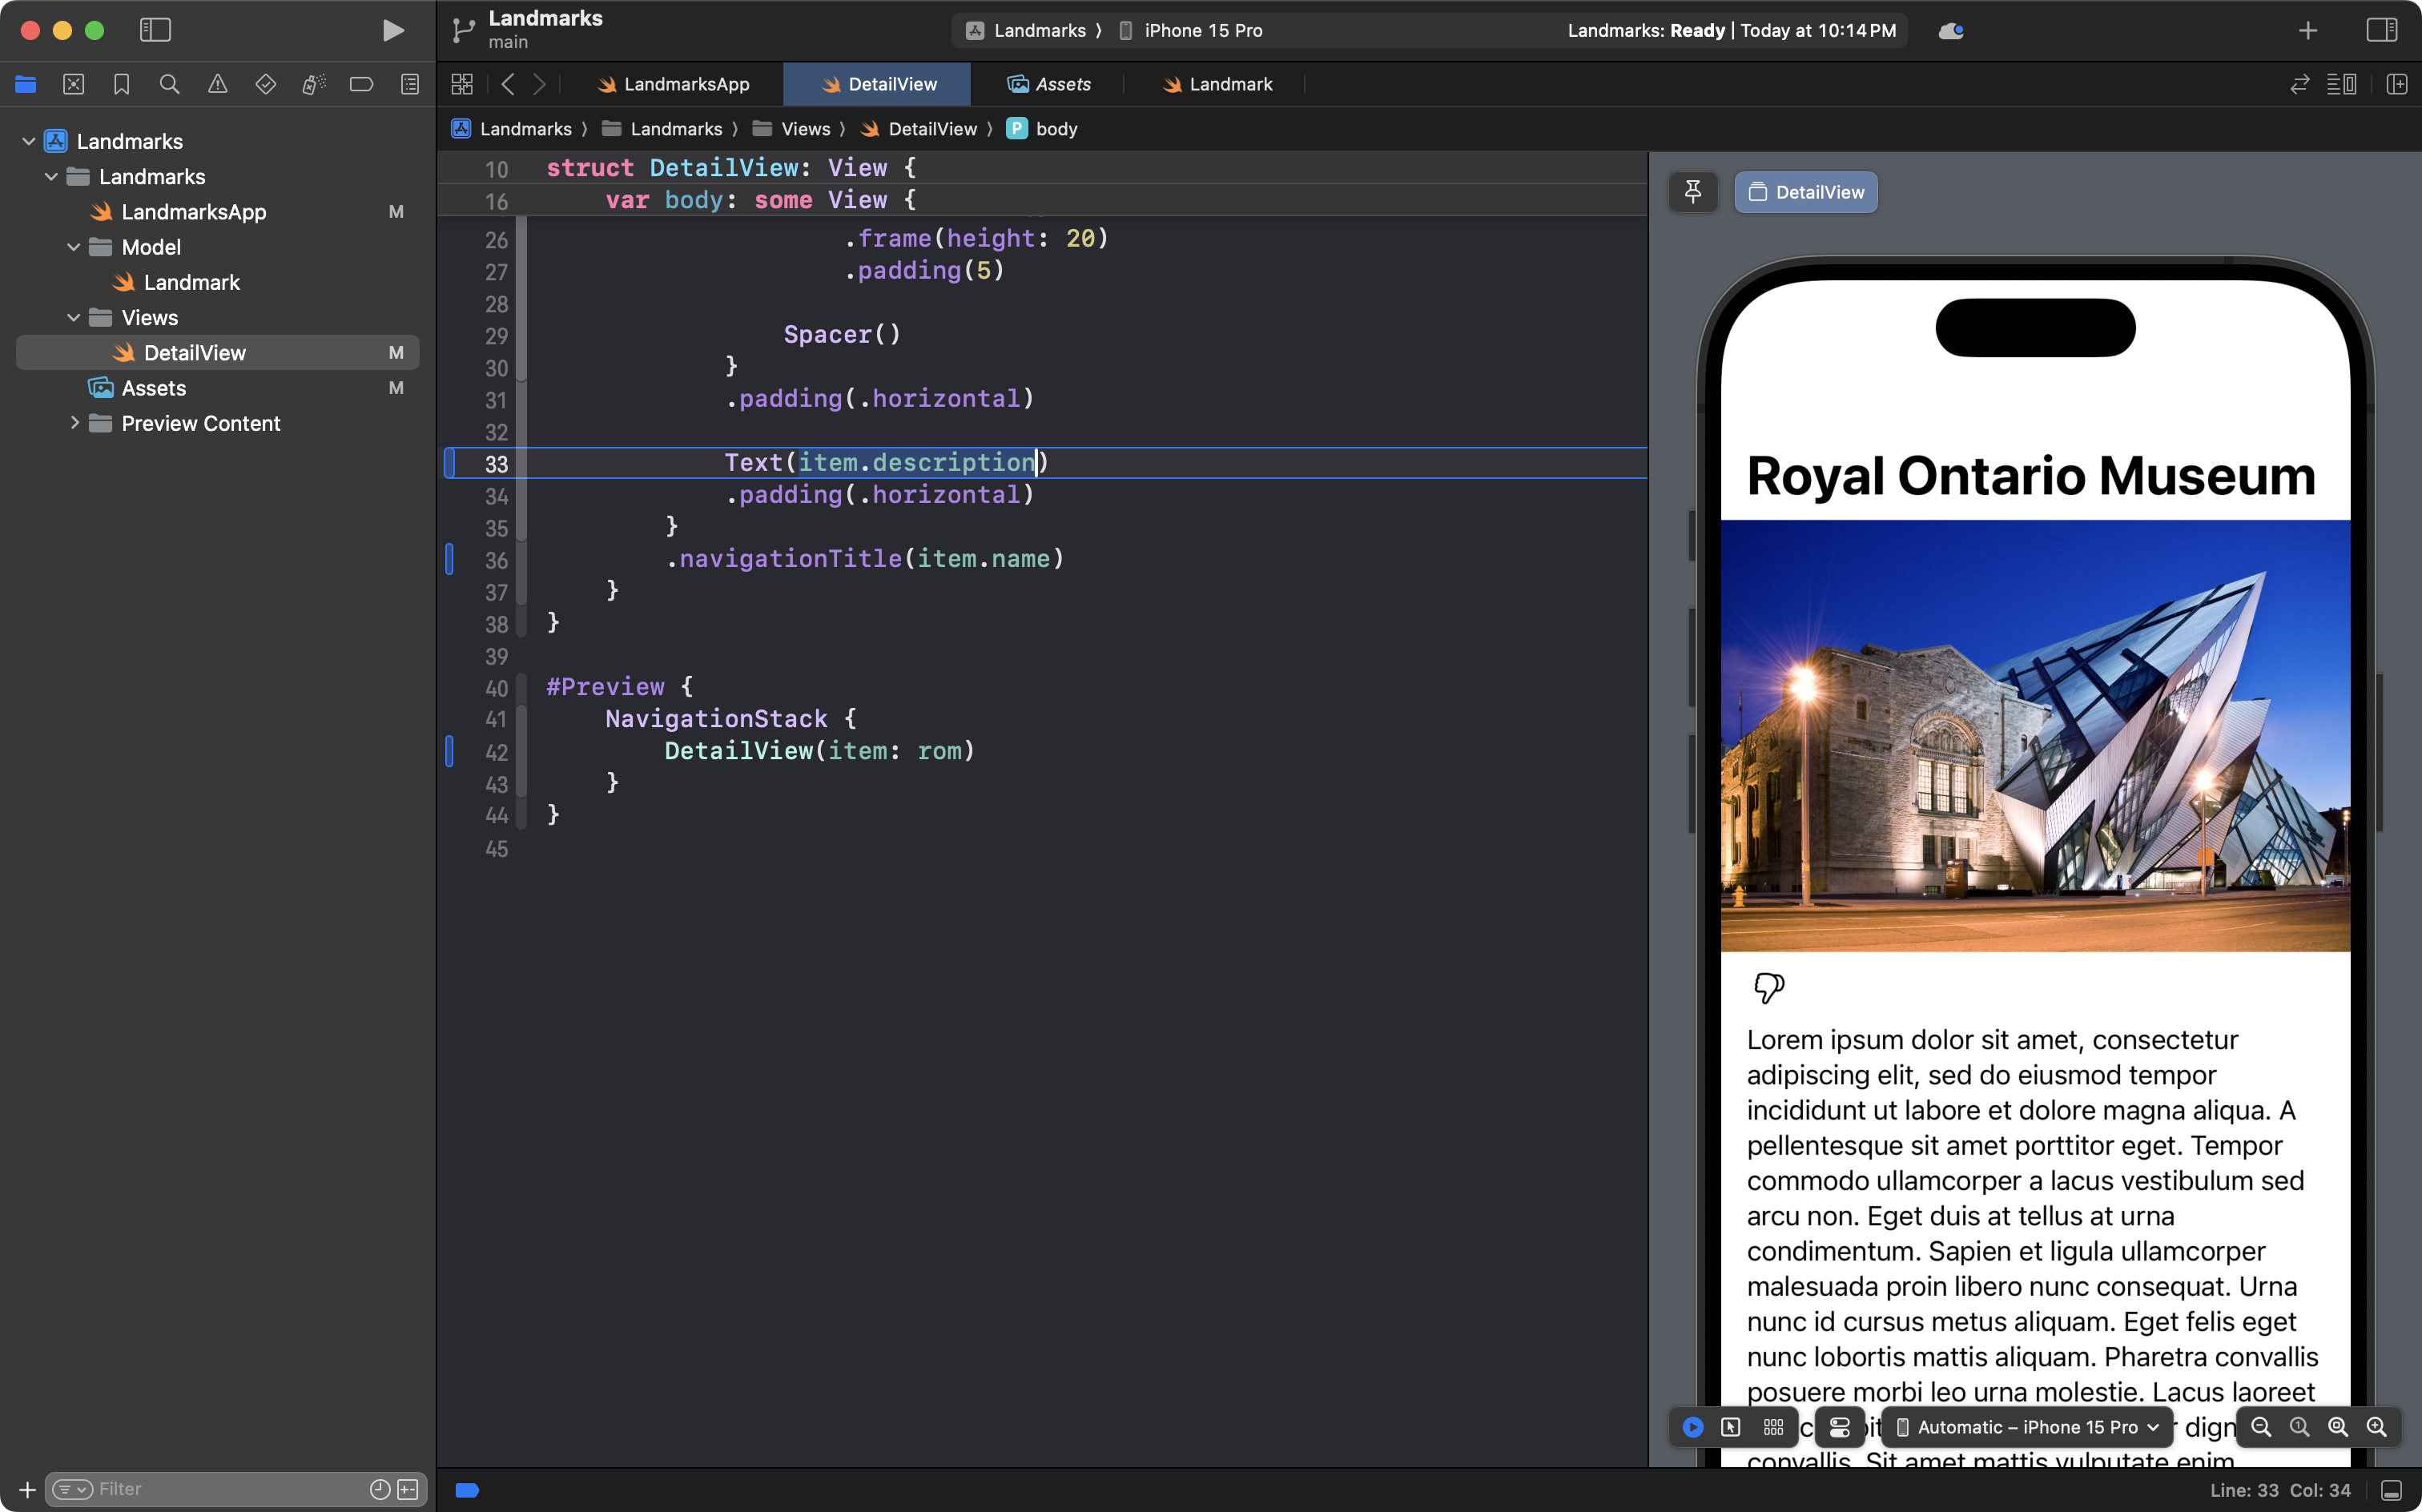The image size is (2422, 1512).
Task: Toggle Variants view in the preview controls
Action: 1773,1427
